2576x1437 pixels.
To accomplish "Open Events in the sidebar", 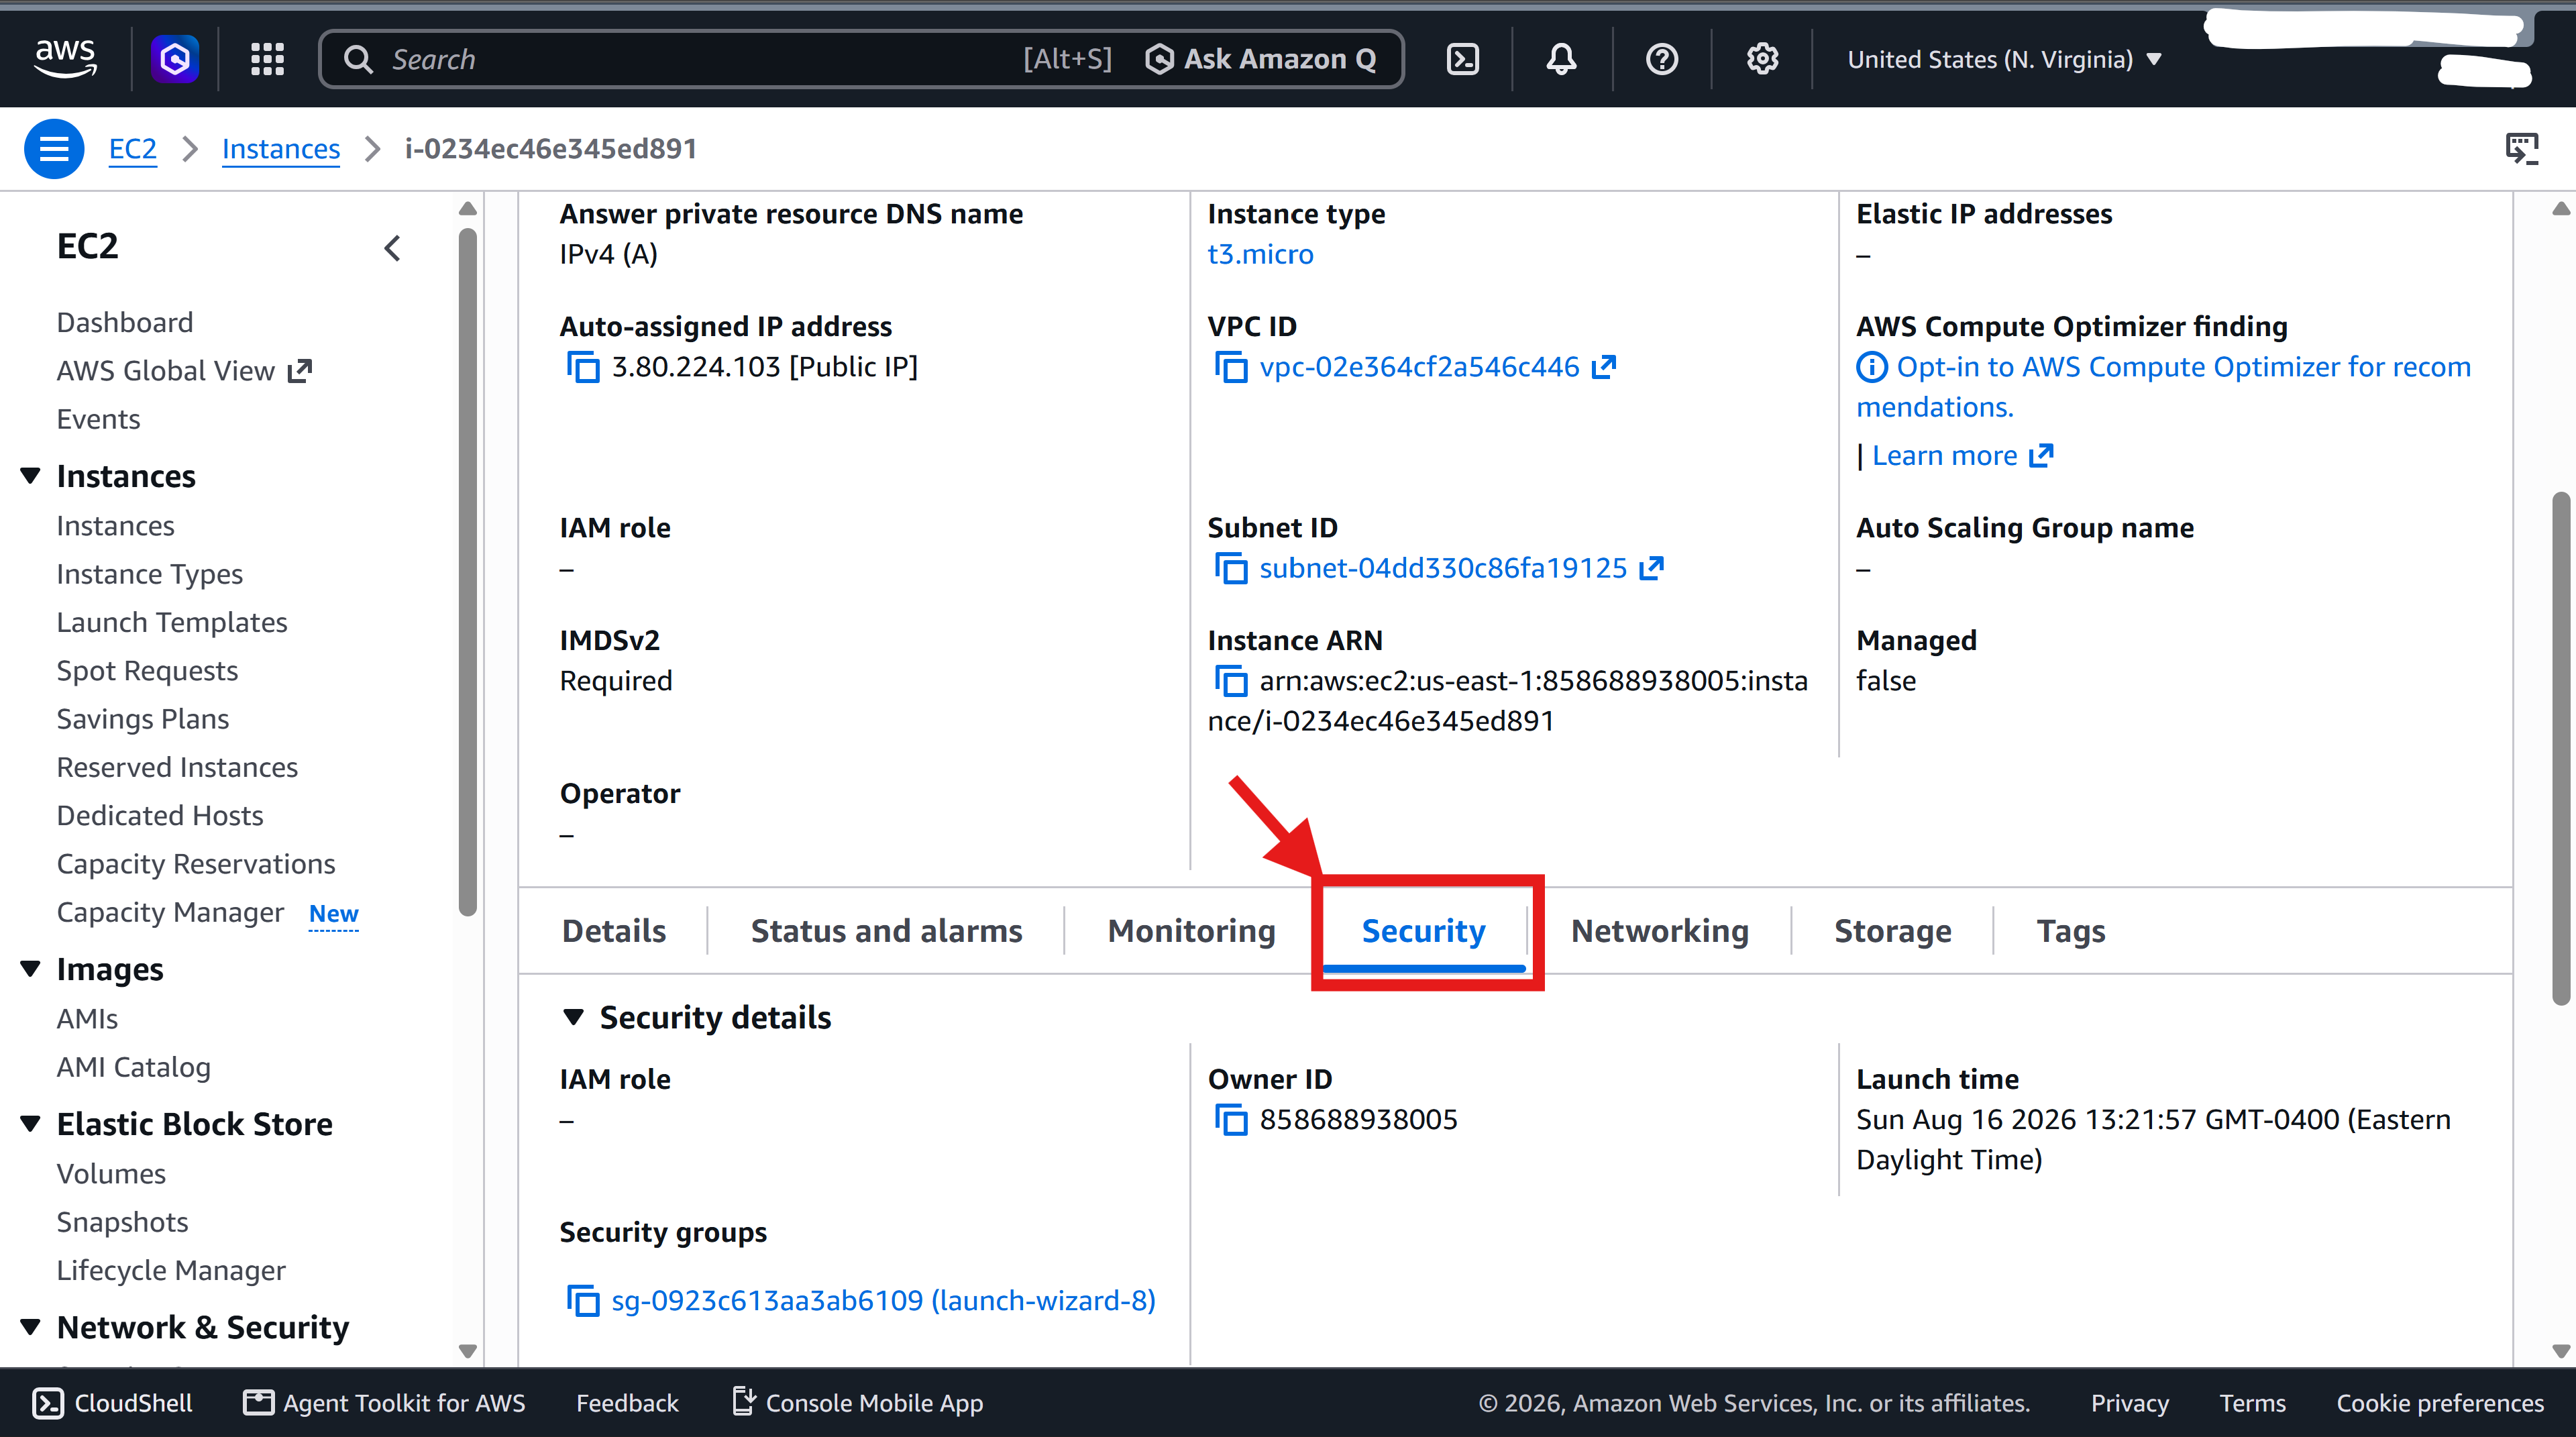I will pyautogui.click(x=98, y=419).
